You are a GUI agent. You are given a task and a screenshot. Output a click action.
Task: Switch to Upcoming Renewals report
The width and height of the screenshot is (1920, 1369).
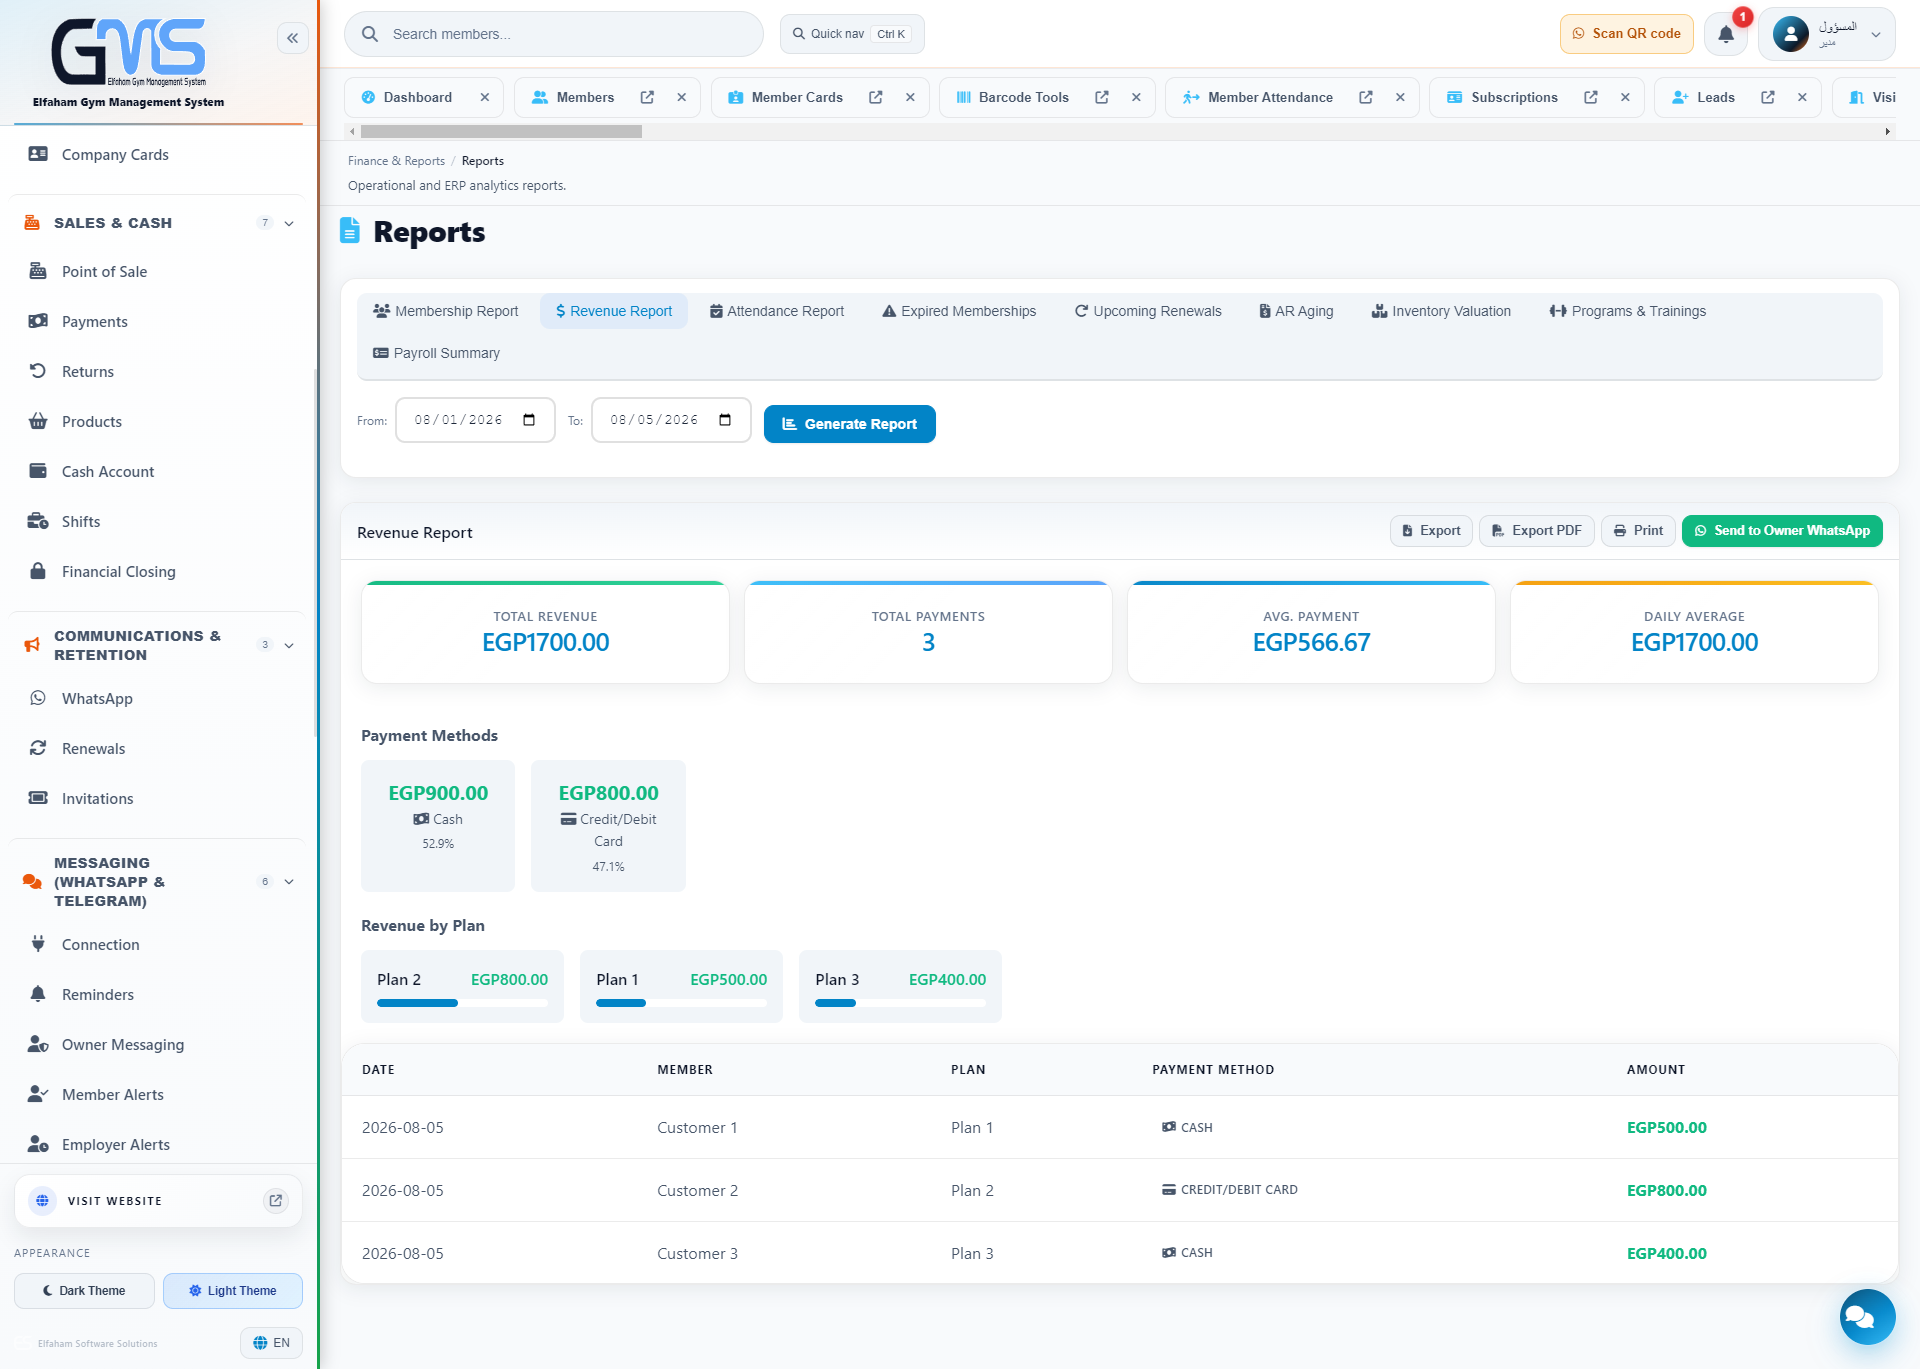click(x=1148, y=311)
